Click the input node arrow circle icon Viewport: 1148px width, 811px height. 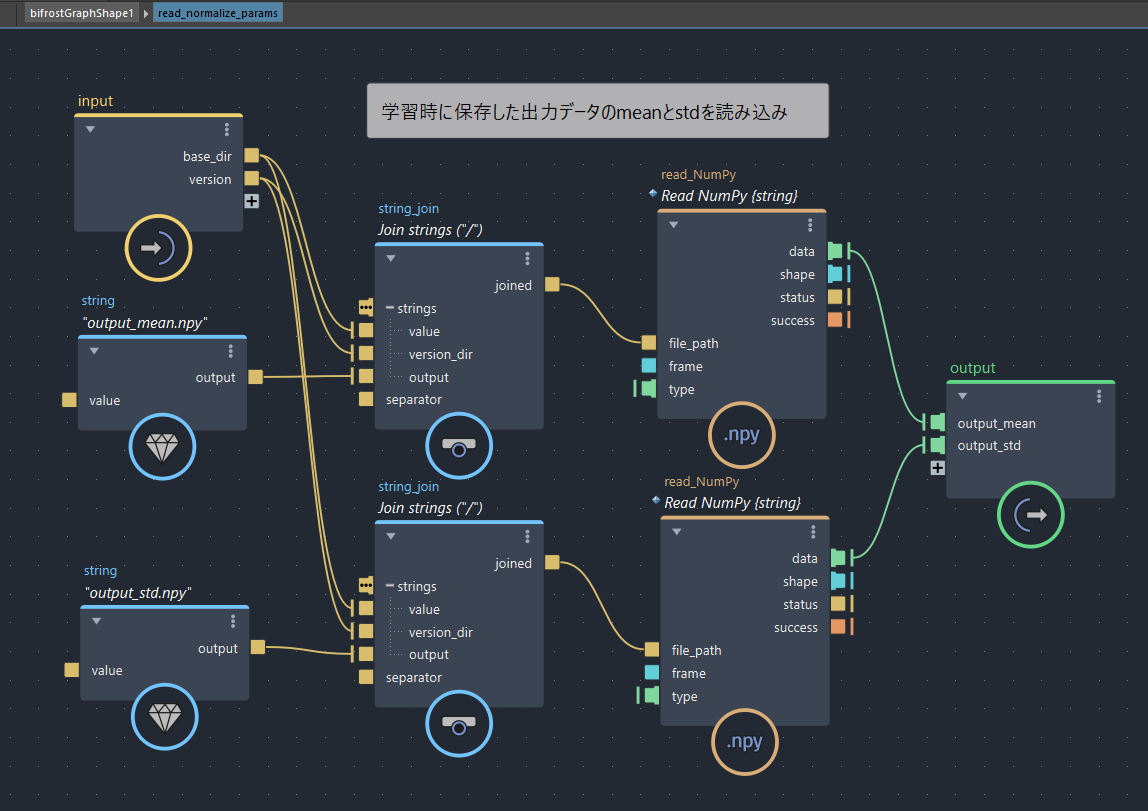tap(158, 248)
